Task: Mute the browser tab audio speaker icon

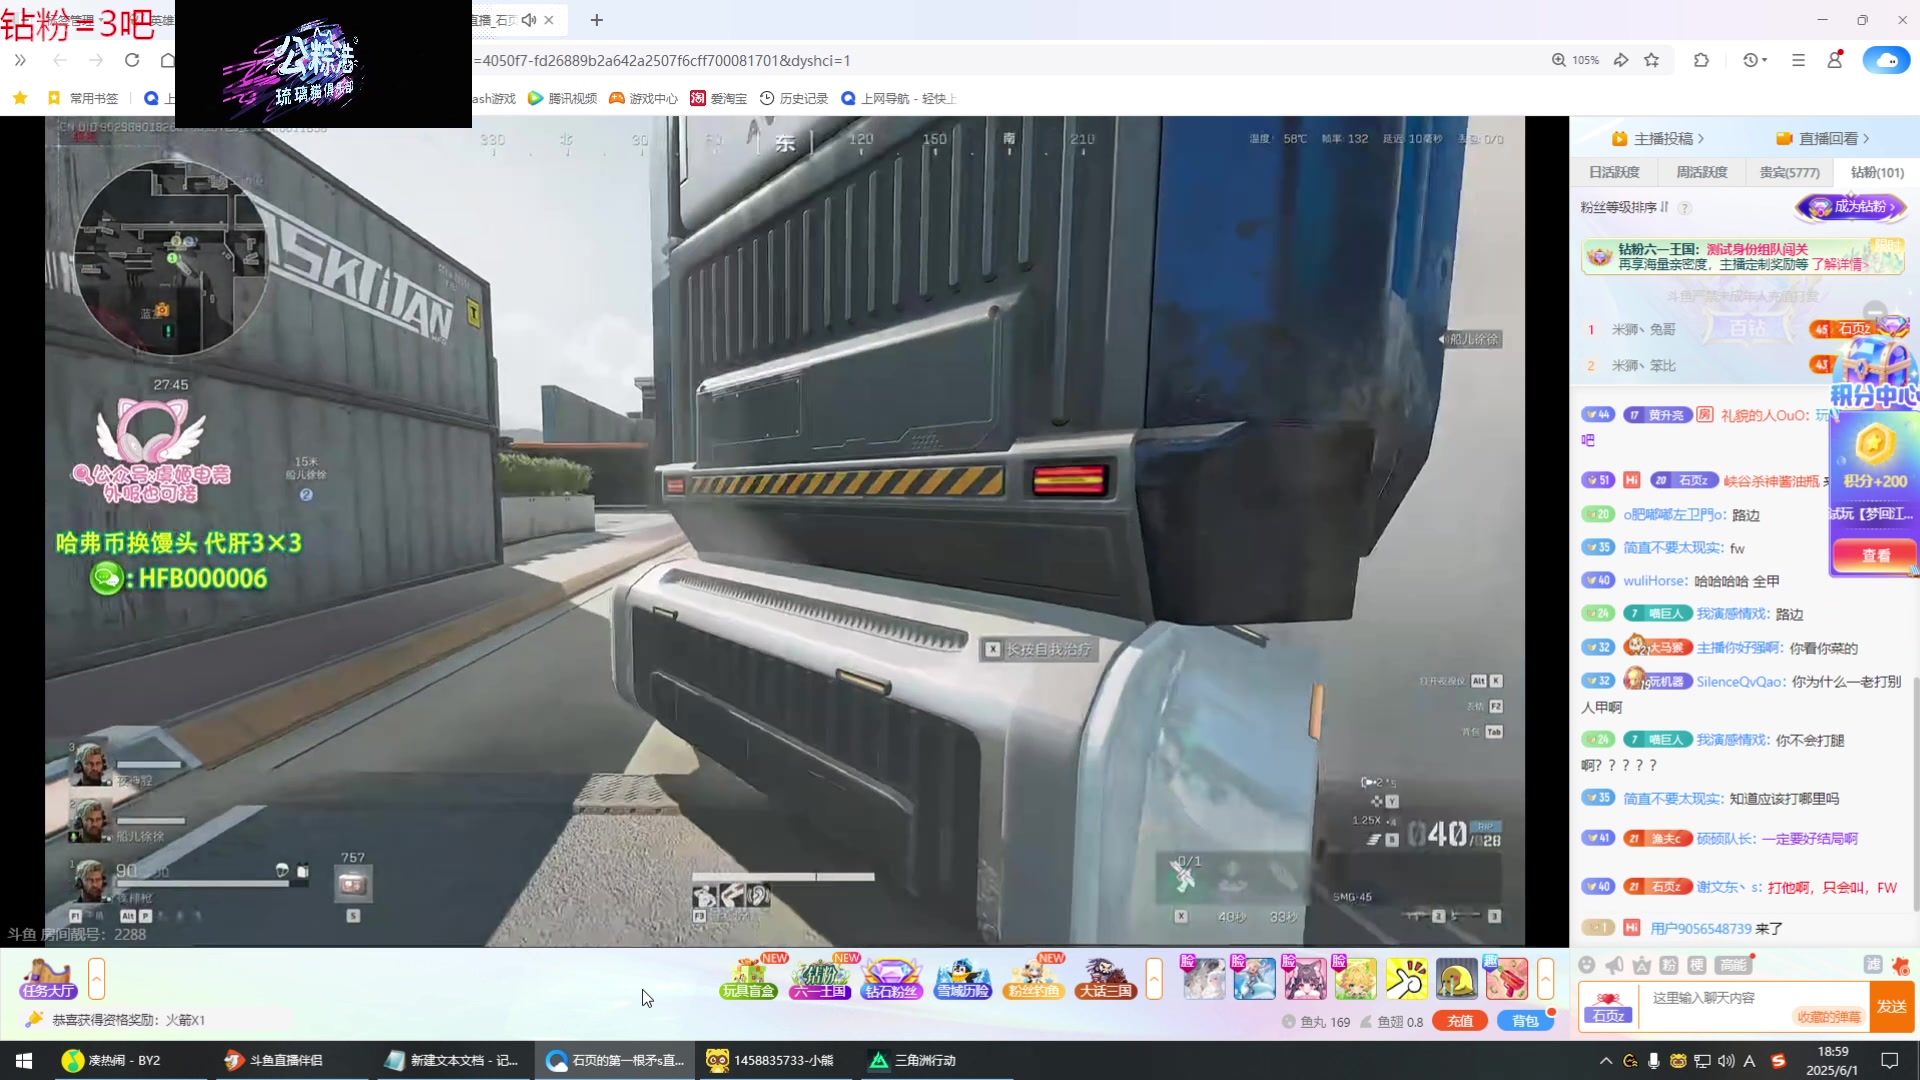Action: point(528,20)
